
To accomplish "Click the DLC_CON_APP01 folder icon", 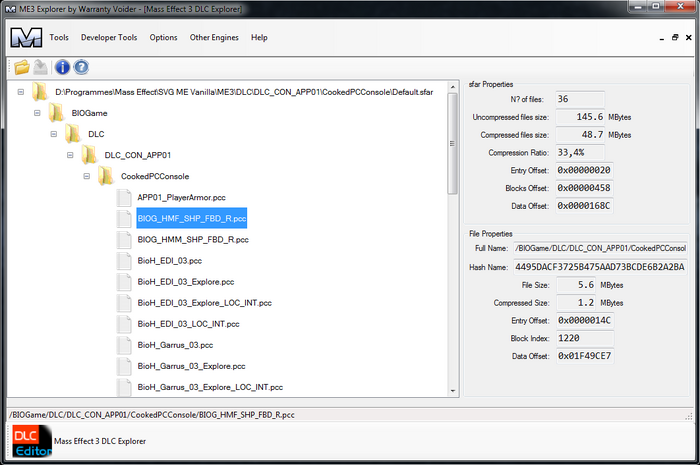I will point(89,155).
